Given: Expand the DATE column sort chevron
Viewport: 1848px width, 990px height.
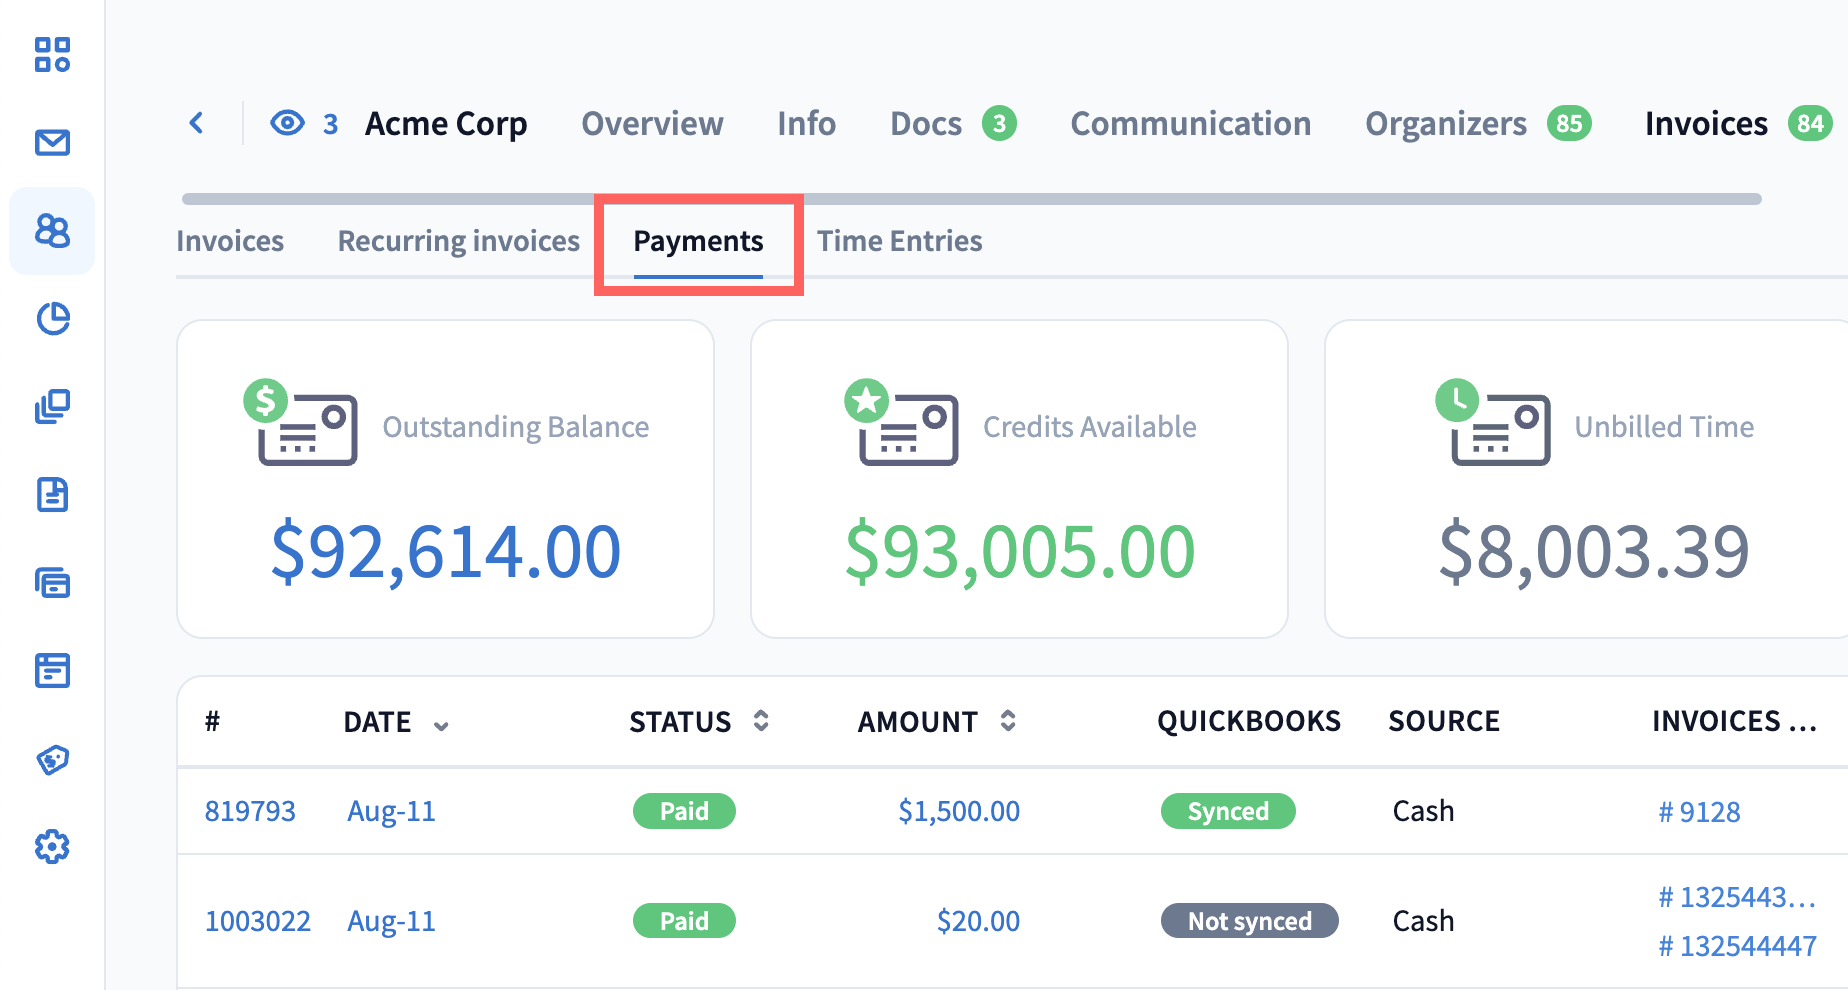Looking at the screenshot, I should coord(441,726).
